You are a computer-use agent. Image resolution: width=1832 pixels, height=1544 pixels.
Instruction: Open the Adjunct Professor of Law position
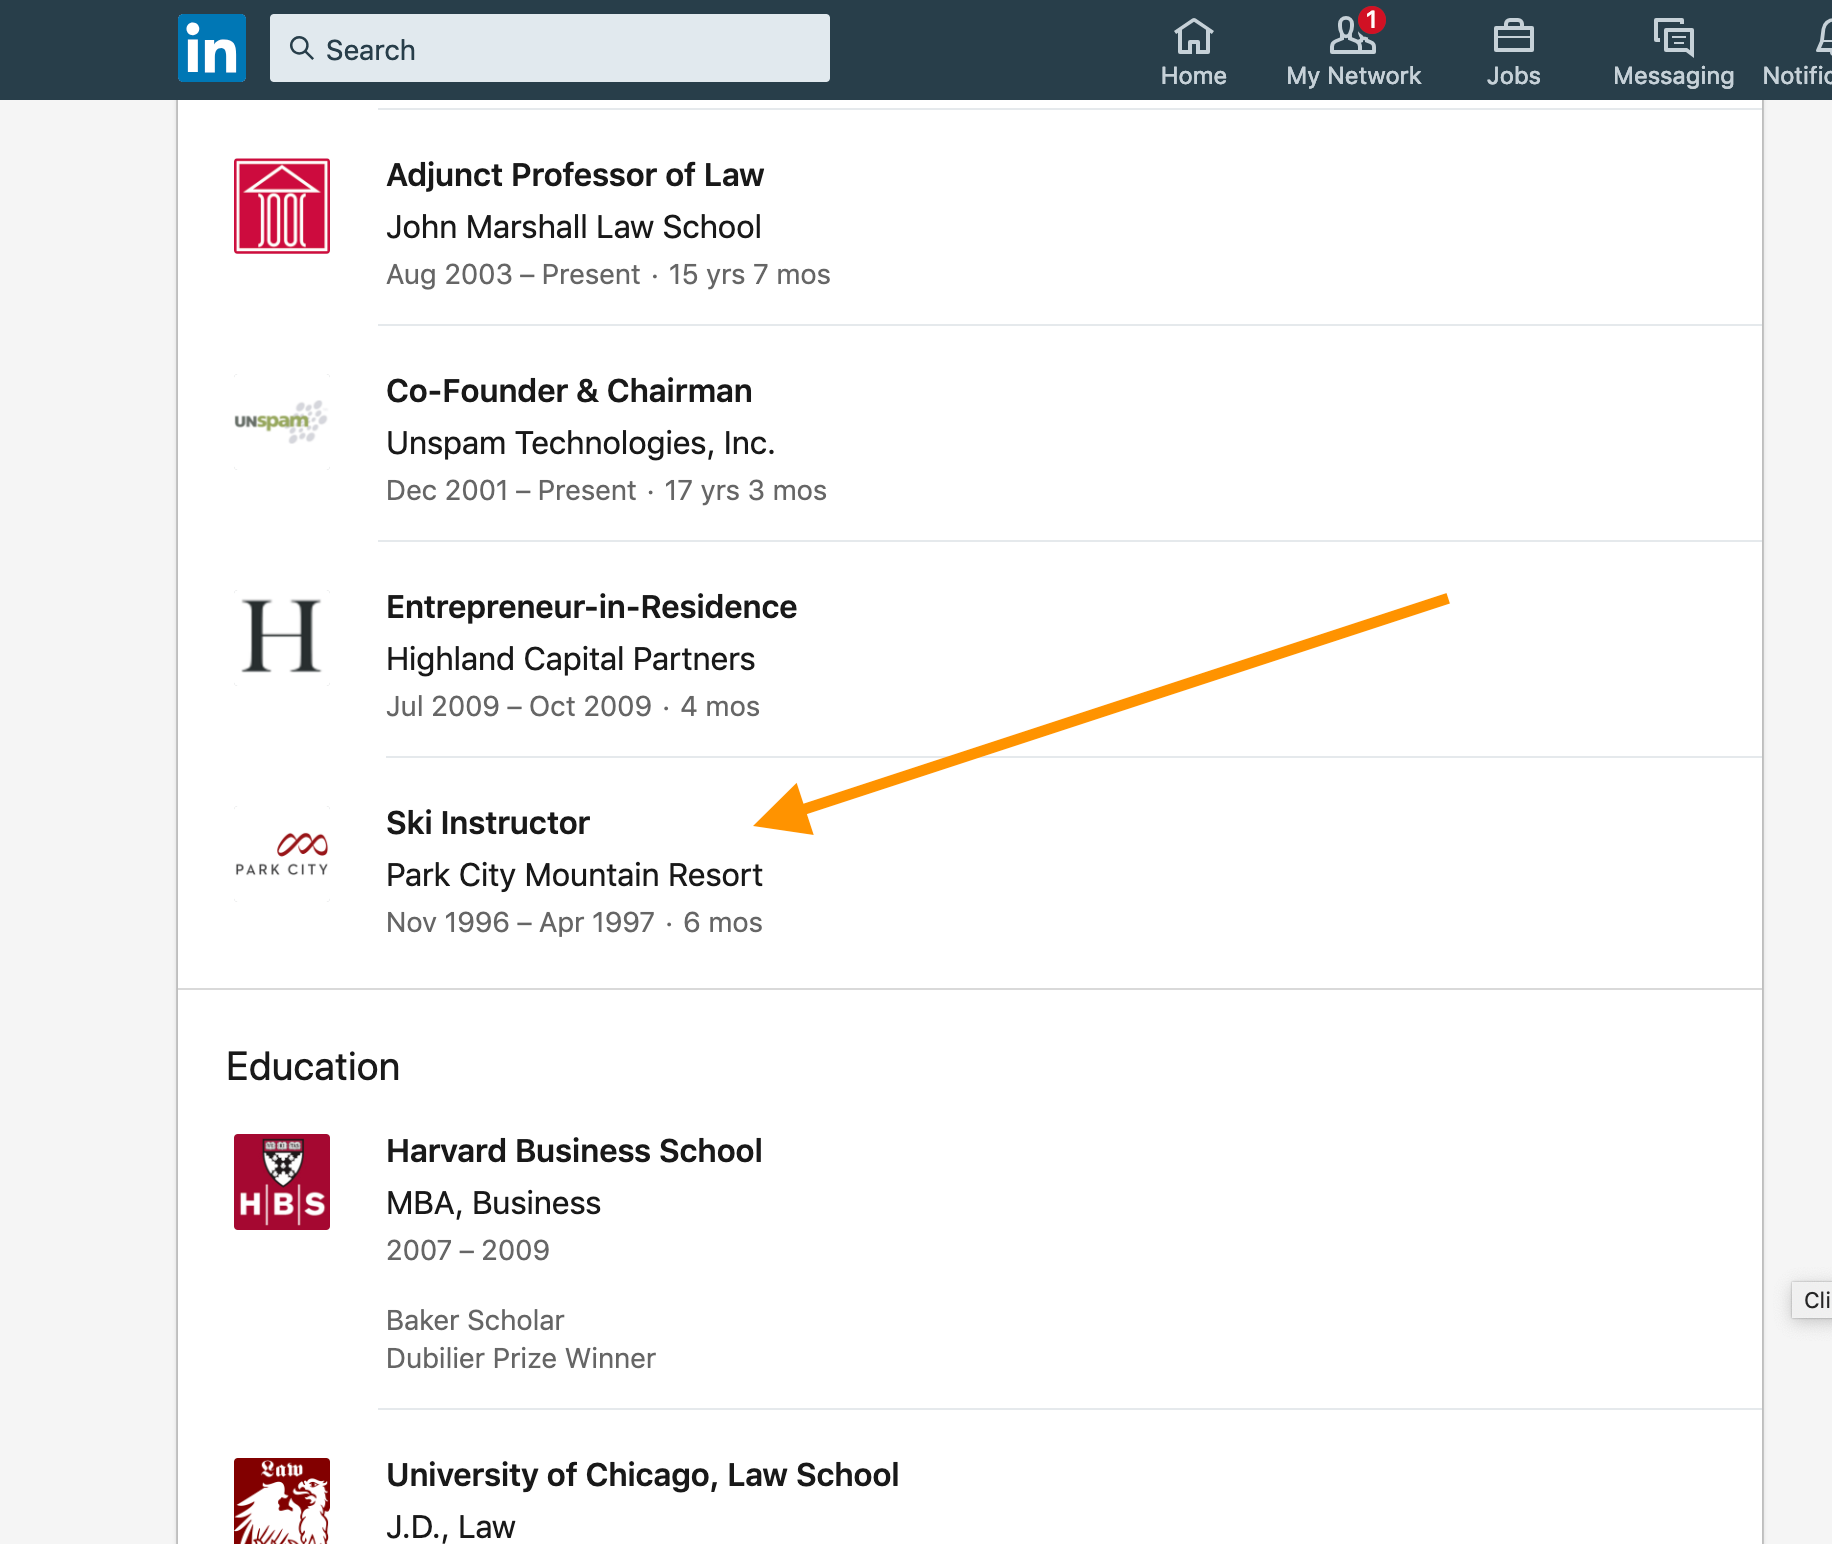pos(575,175)
